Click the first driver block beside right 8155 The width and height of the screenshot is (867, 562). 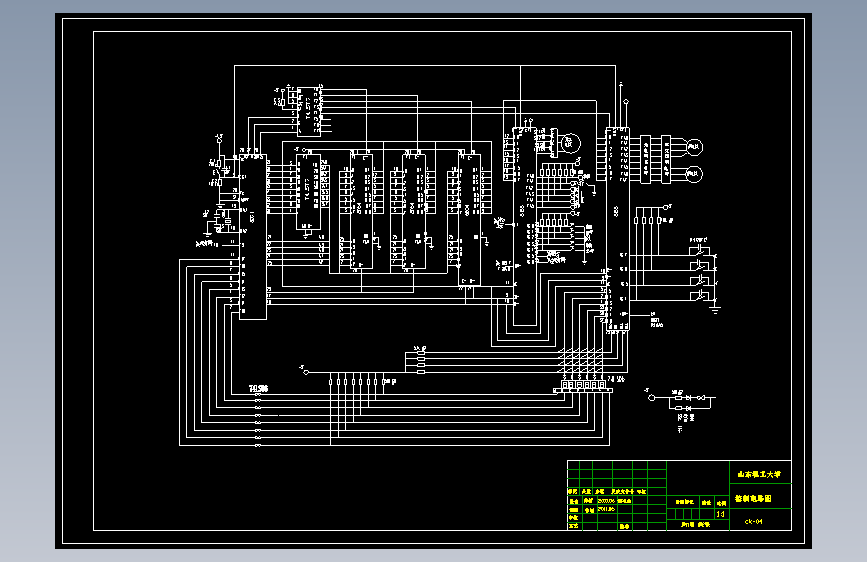[x=645, y=159]
